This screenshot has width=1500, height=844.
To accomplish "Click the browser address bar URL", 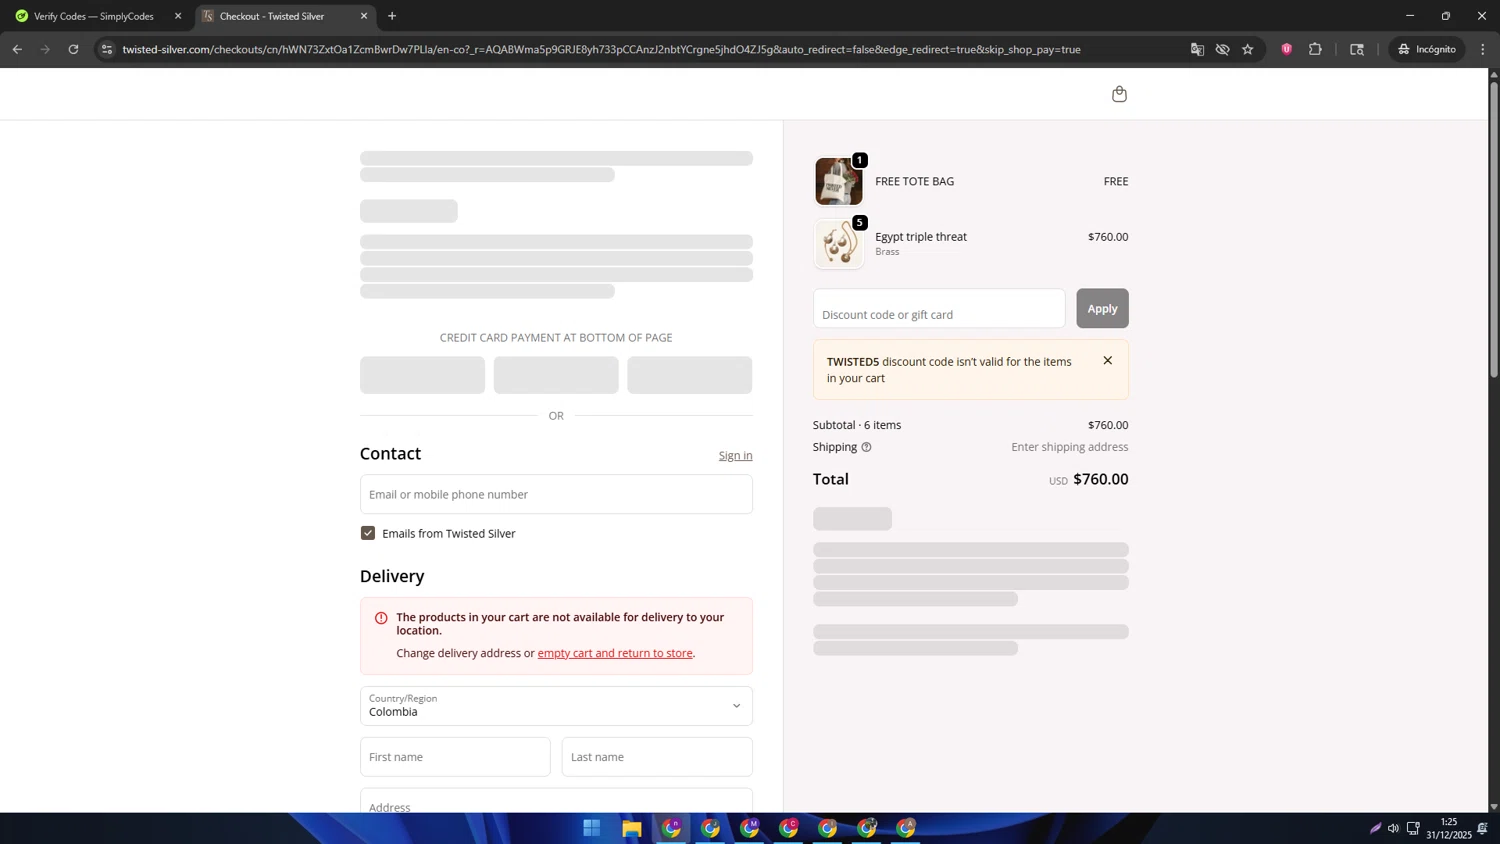I will [x=601, y=49].
